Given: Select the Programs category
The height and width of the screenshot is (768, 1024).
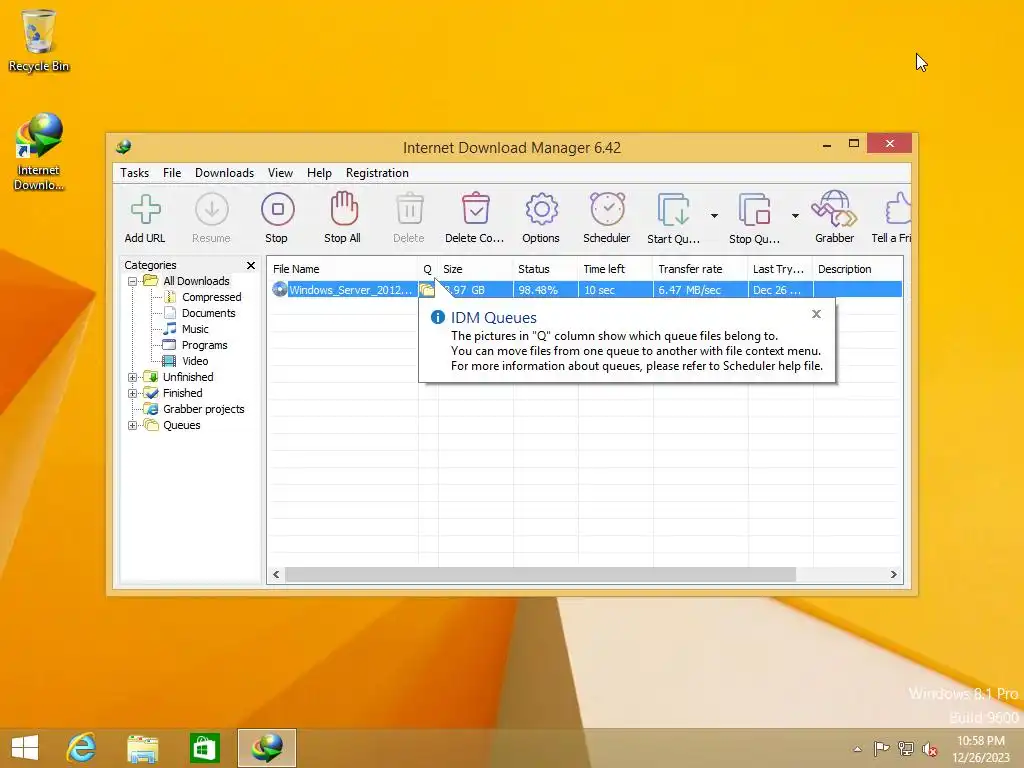Looking at the screenshot, I should pyautogui.click(x=204, y=345).
